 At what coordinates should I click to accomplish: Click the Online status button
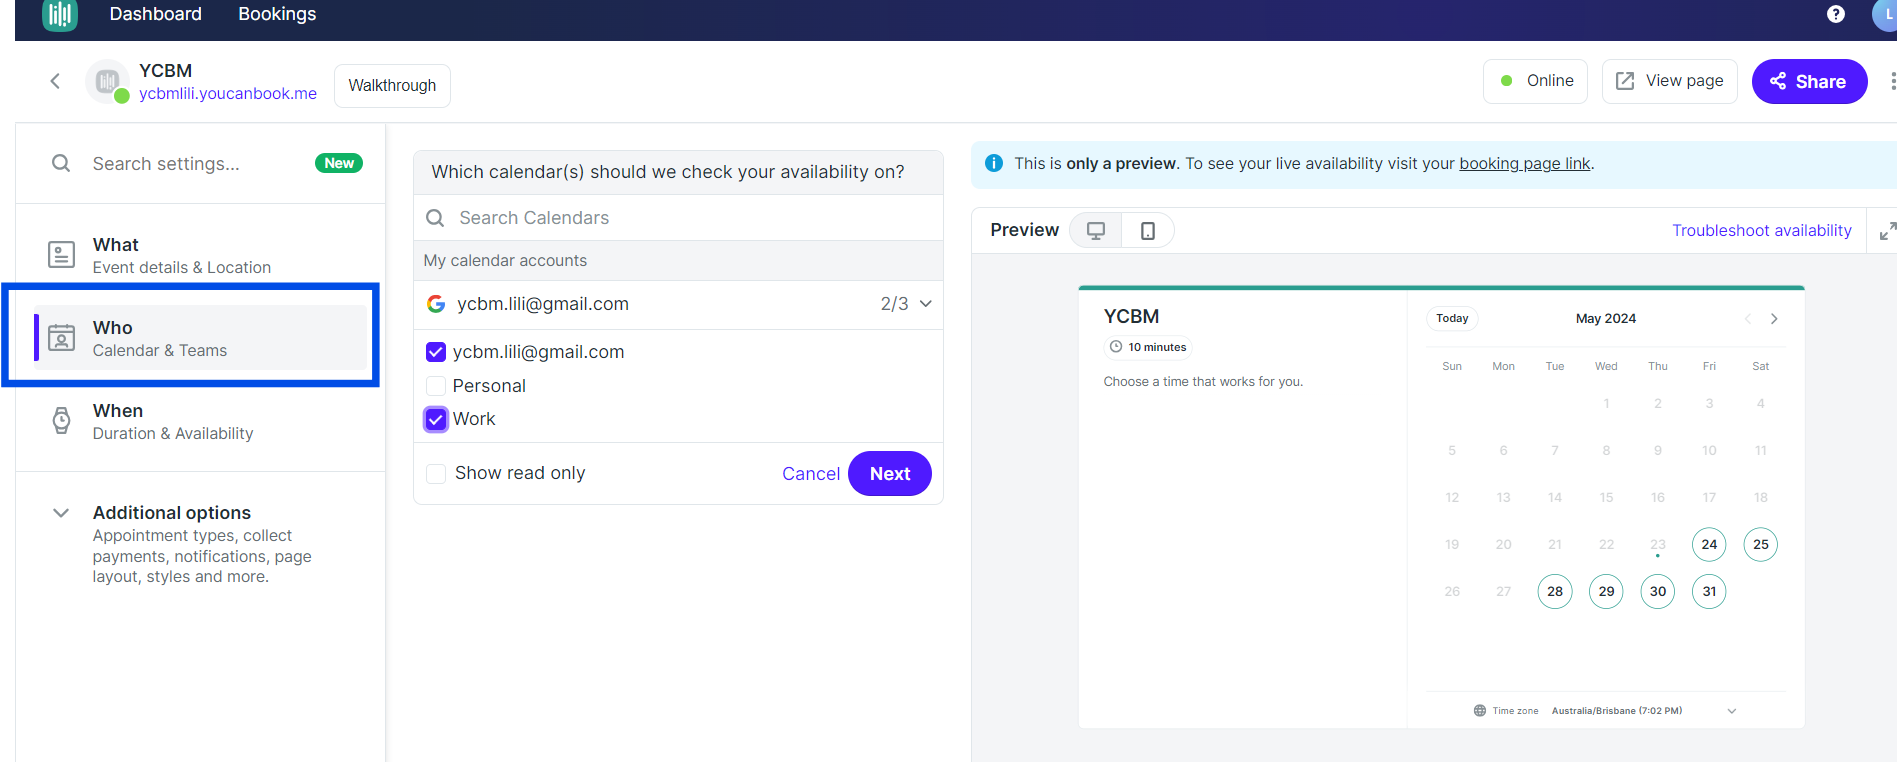click(x=1536, y=81)
